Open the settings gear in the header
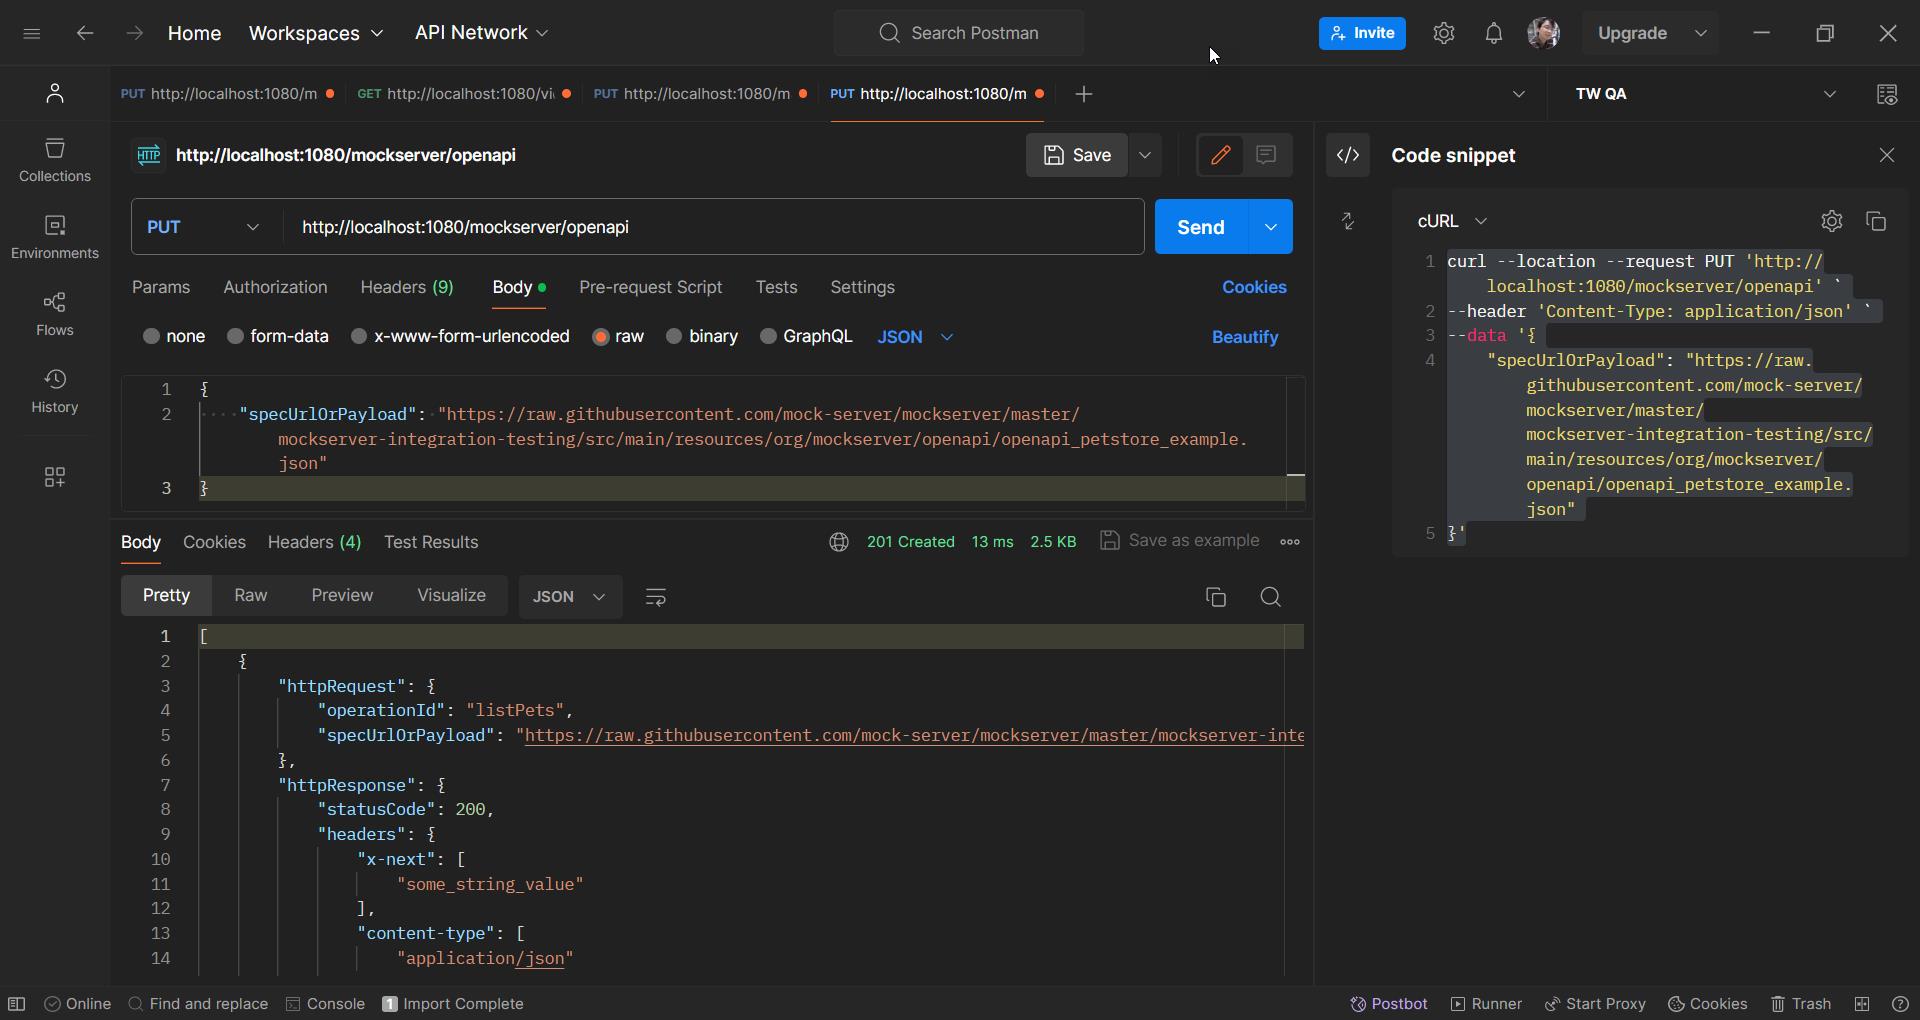 (1443, 33)
